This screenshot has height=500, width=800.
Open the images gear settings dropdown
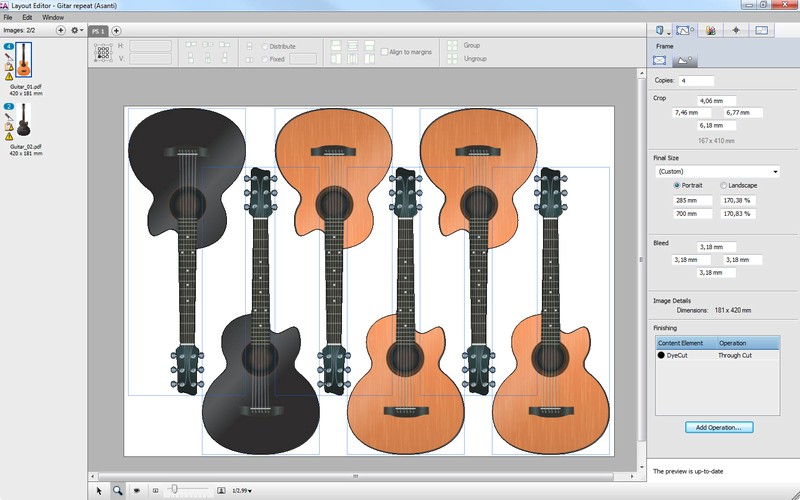click(77, 30)
